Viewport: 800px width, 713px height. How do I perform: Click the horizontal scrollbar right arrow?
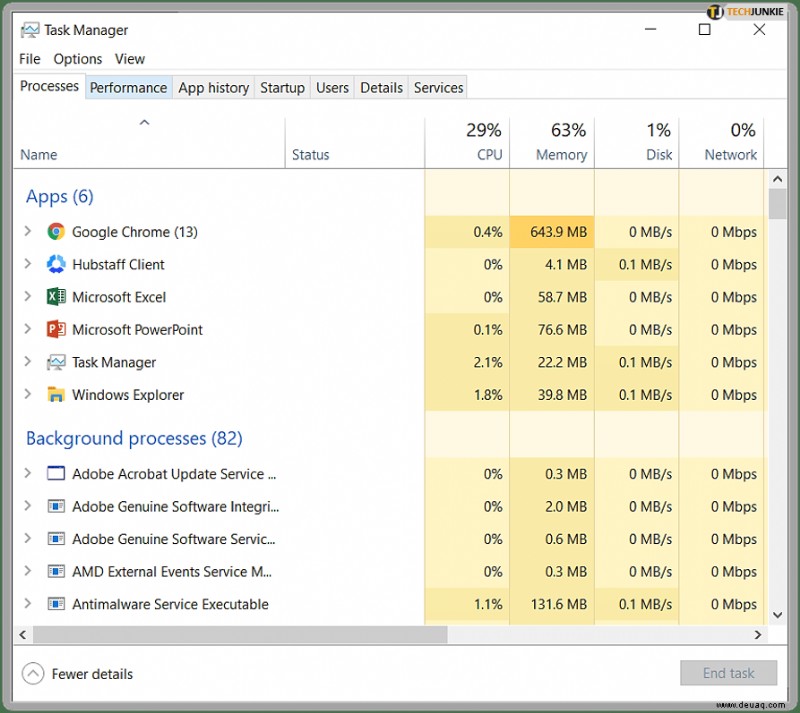click(758, 634)
